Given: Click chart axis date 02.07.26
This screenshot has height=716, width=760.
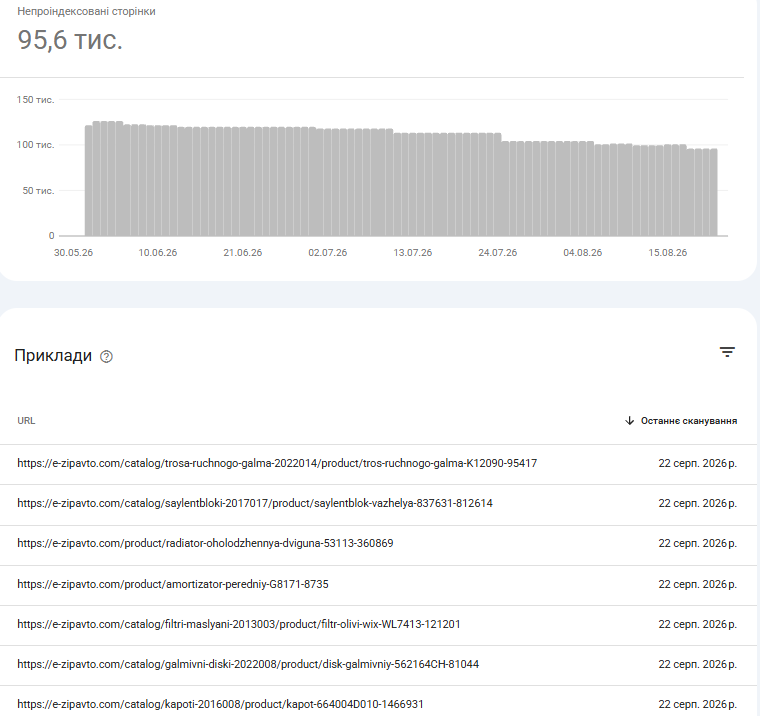Looking at the screenshot, I should pyautogui.click(x=328, y=253).
